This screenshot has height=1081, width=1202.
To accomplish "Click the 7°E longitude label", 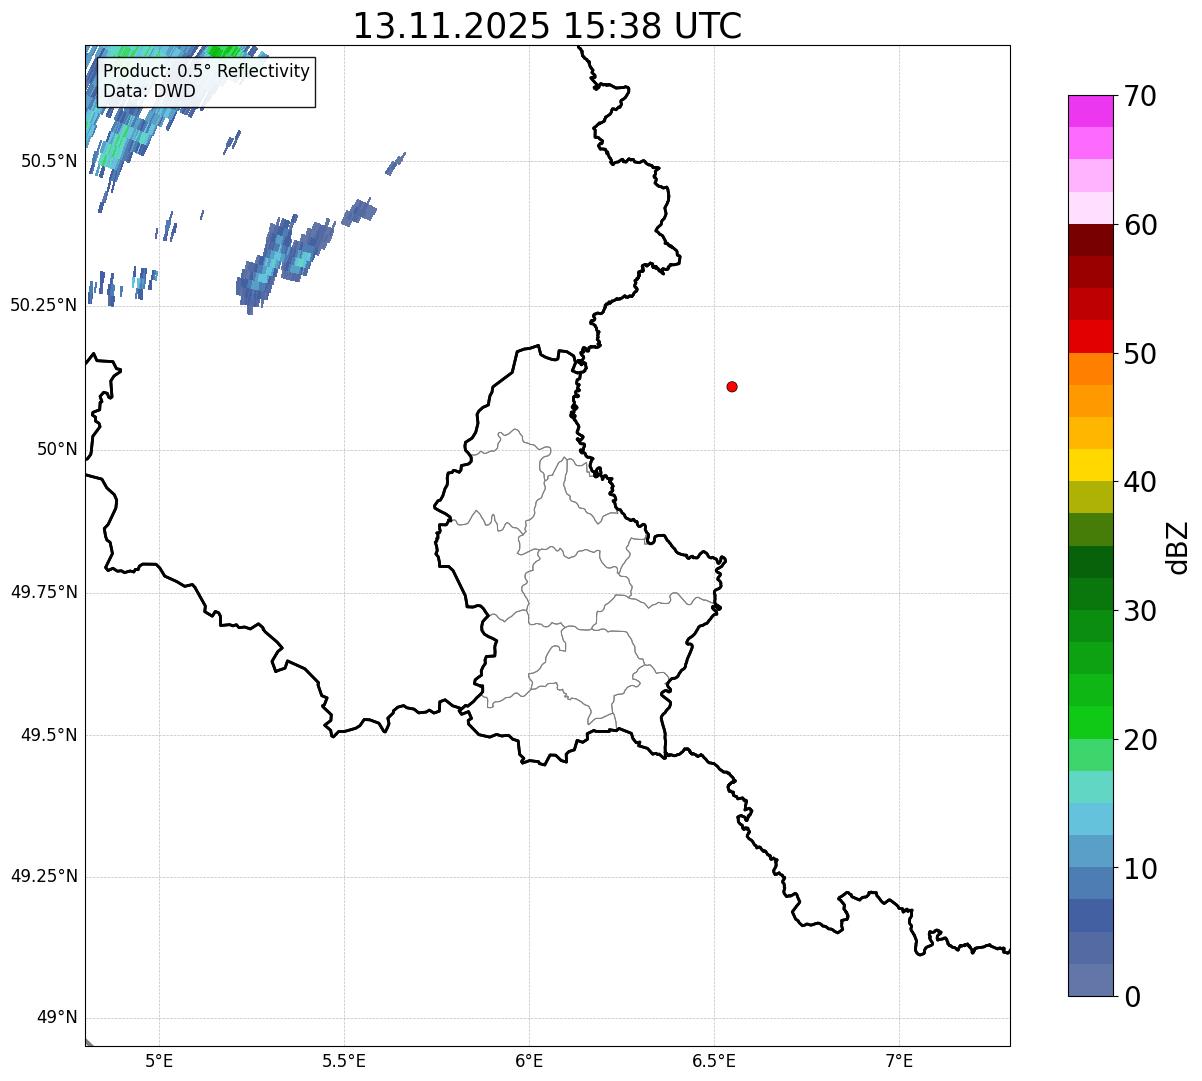I will (x=899, y=1060).
